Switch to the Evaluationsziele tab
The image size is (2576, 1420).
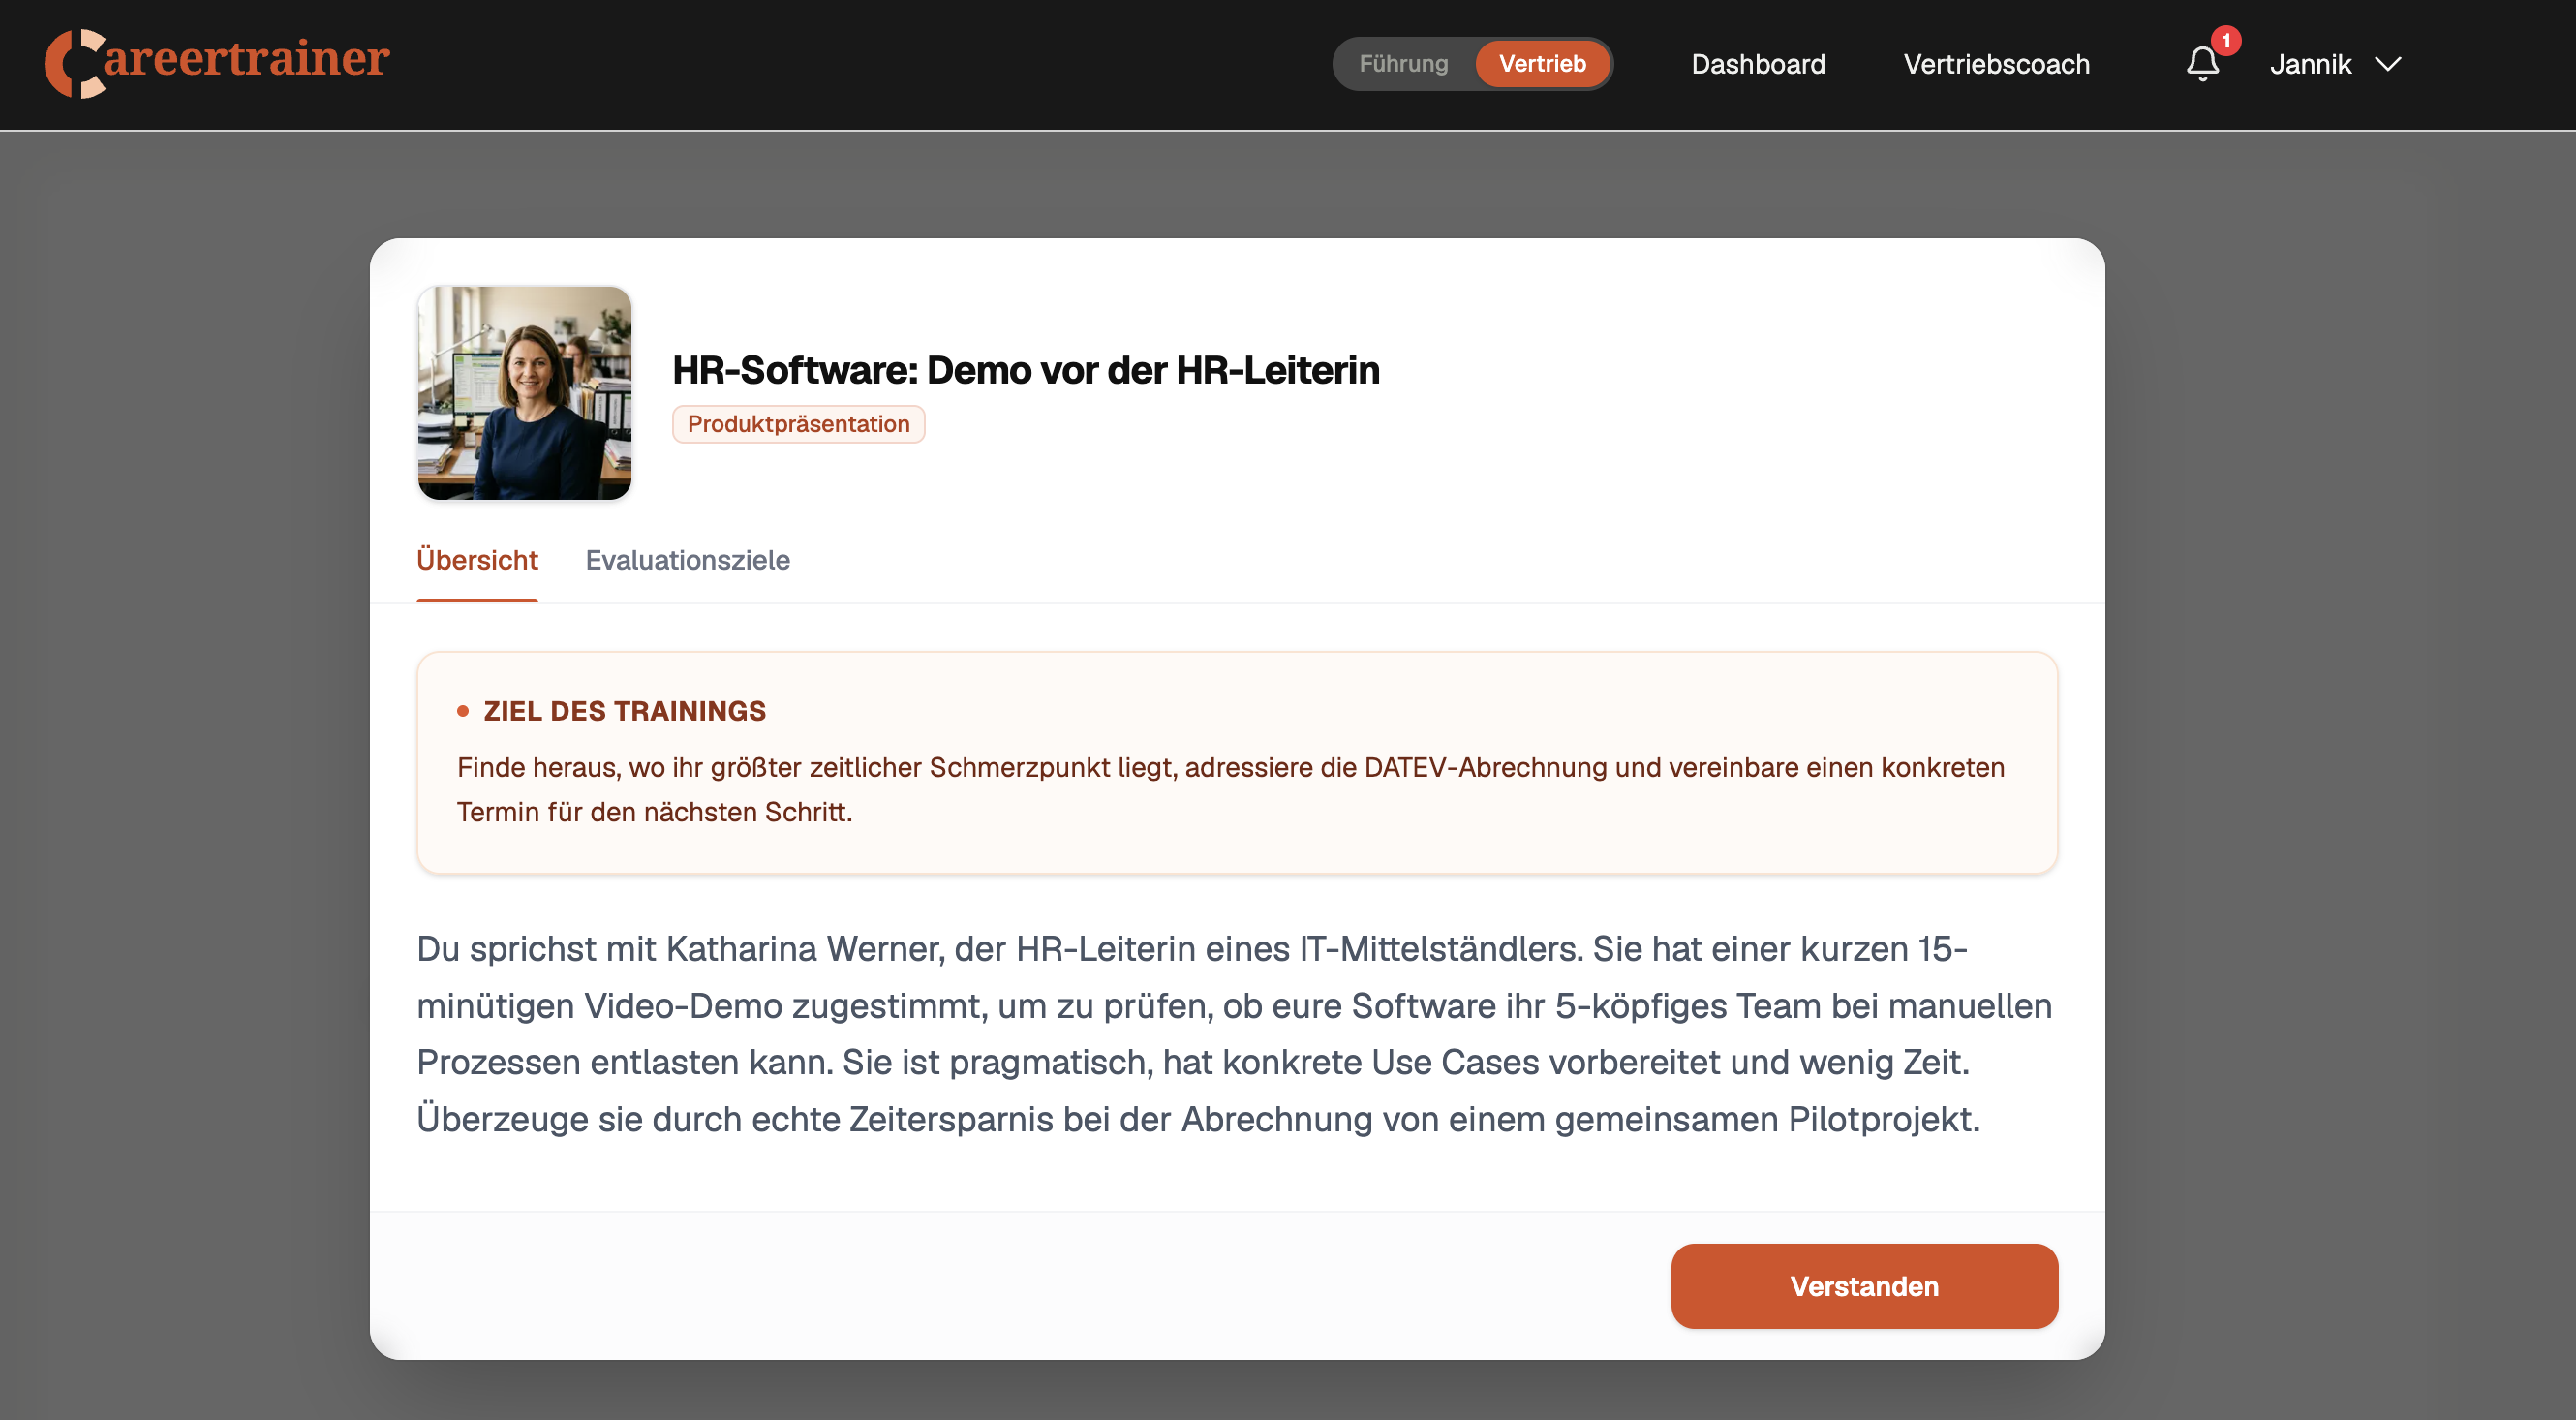click(x=687, y=560)
